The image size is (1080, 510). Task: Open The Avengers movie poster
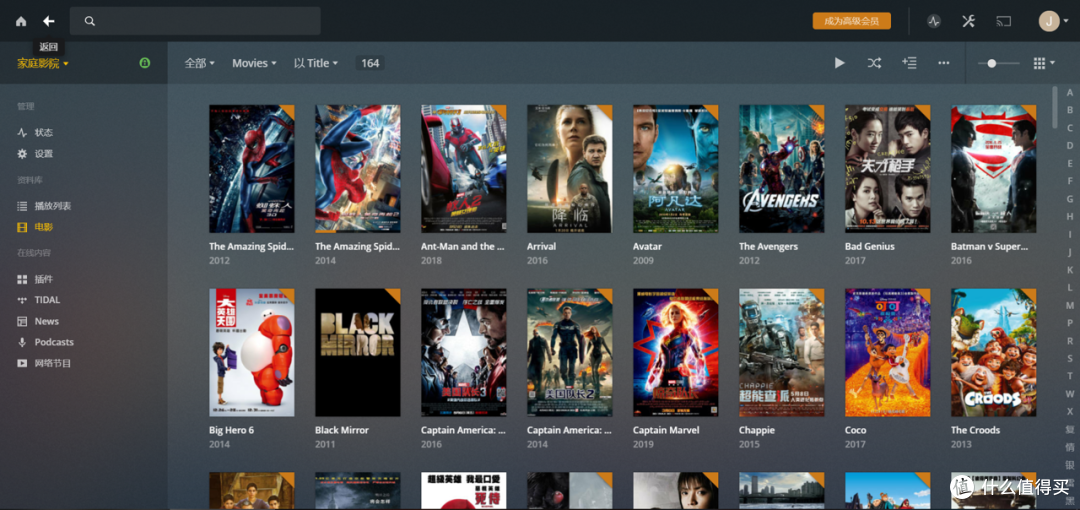pos(782,169)
